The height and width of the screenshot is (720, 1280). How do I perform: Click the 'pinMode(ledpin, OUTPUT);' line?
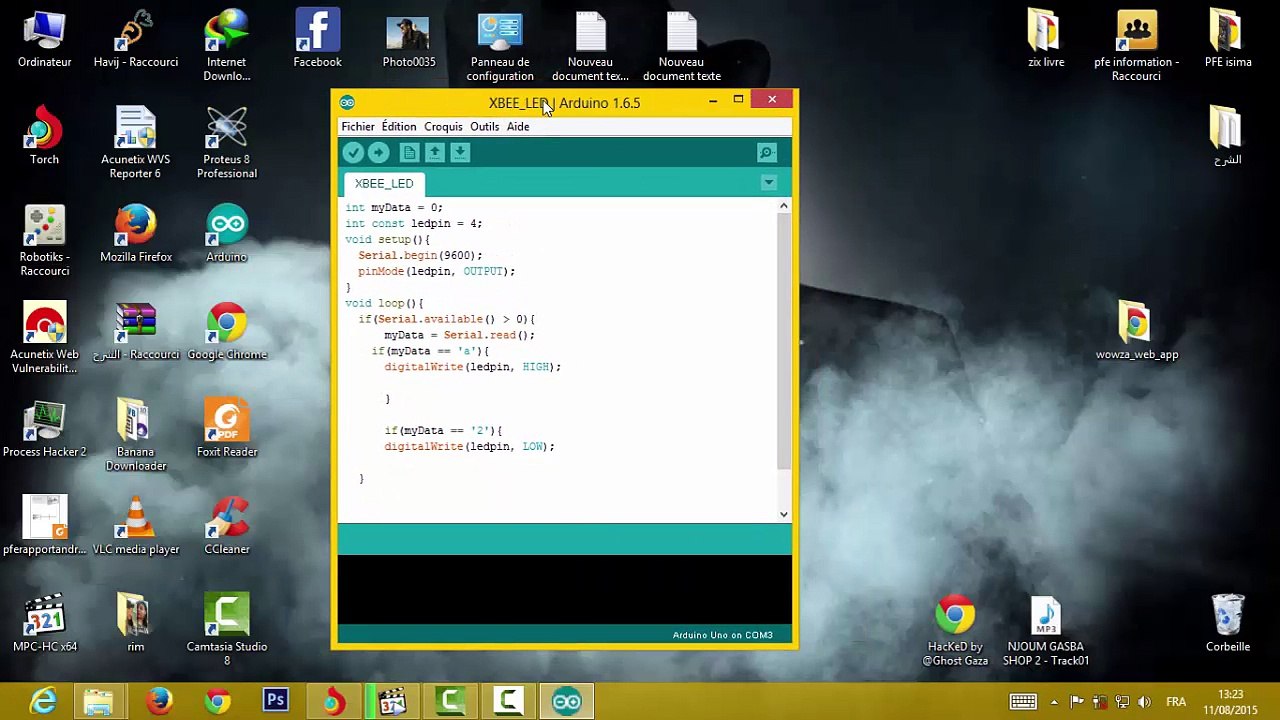pos(436,271)
